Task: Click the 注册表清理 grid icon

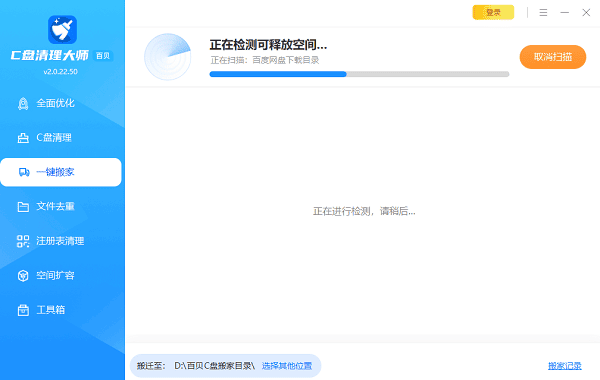Action: (23, 241)
